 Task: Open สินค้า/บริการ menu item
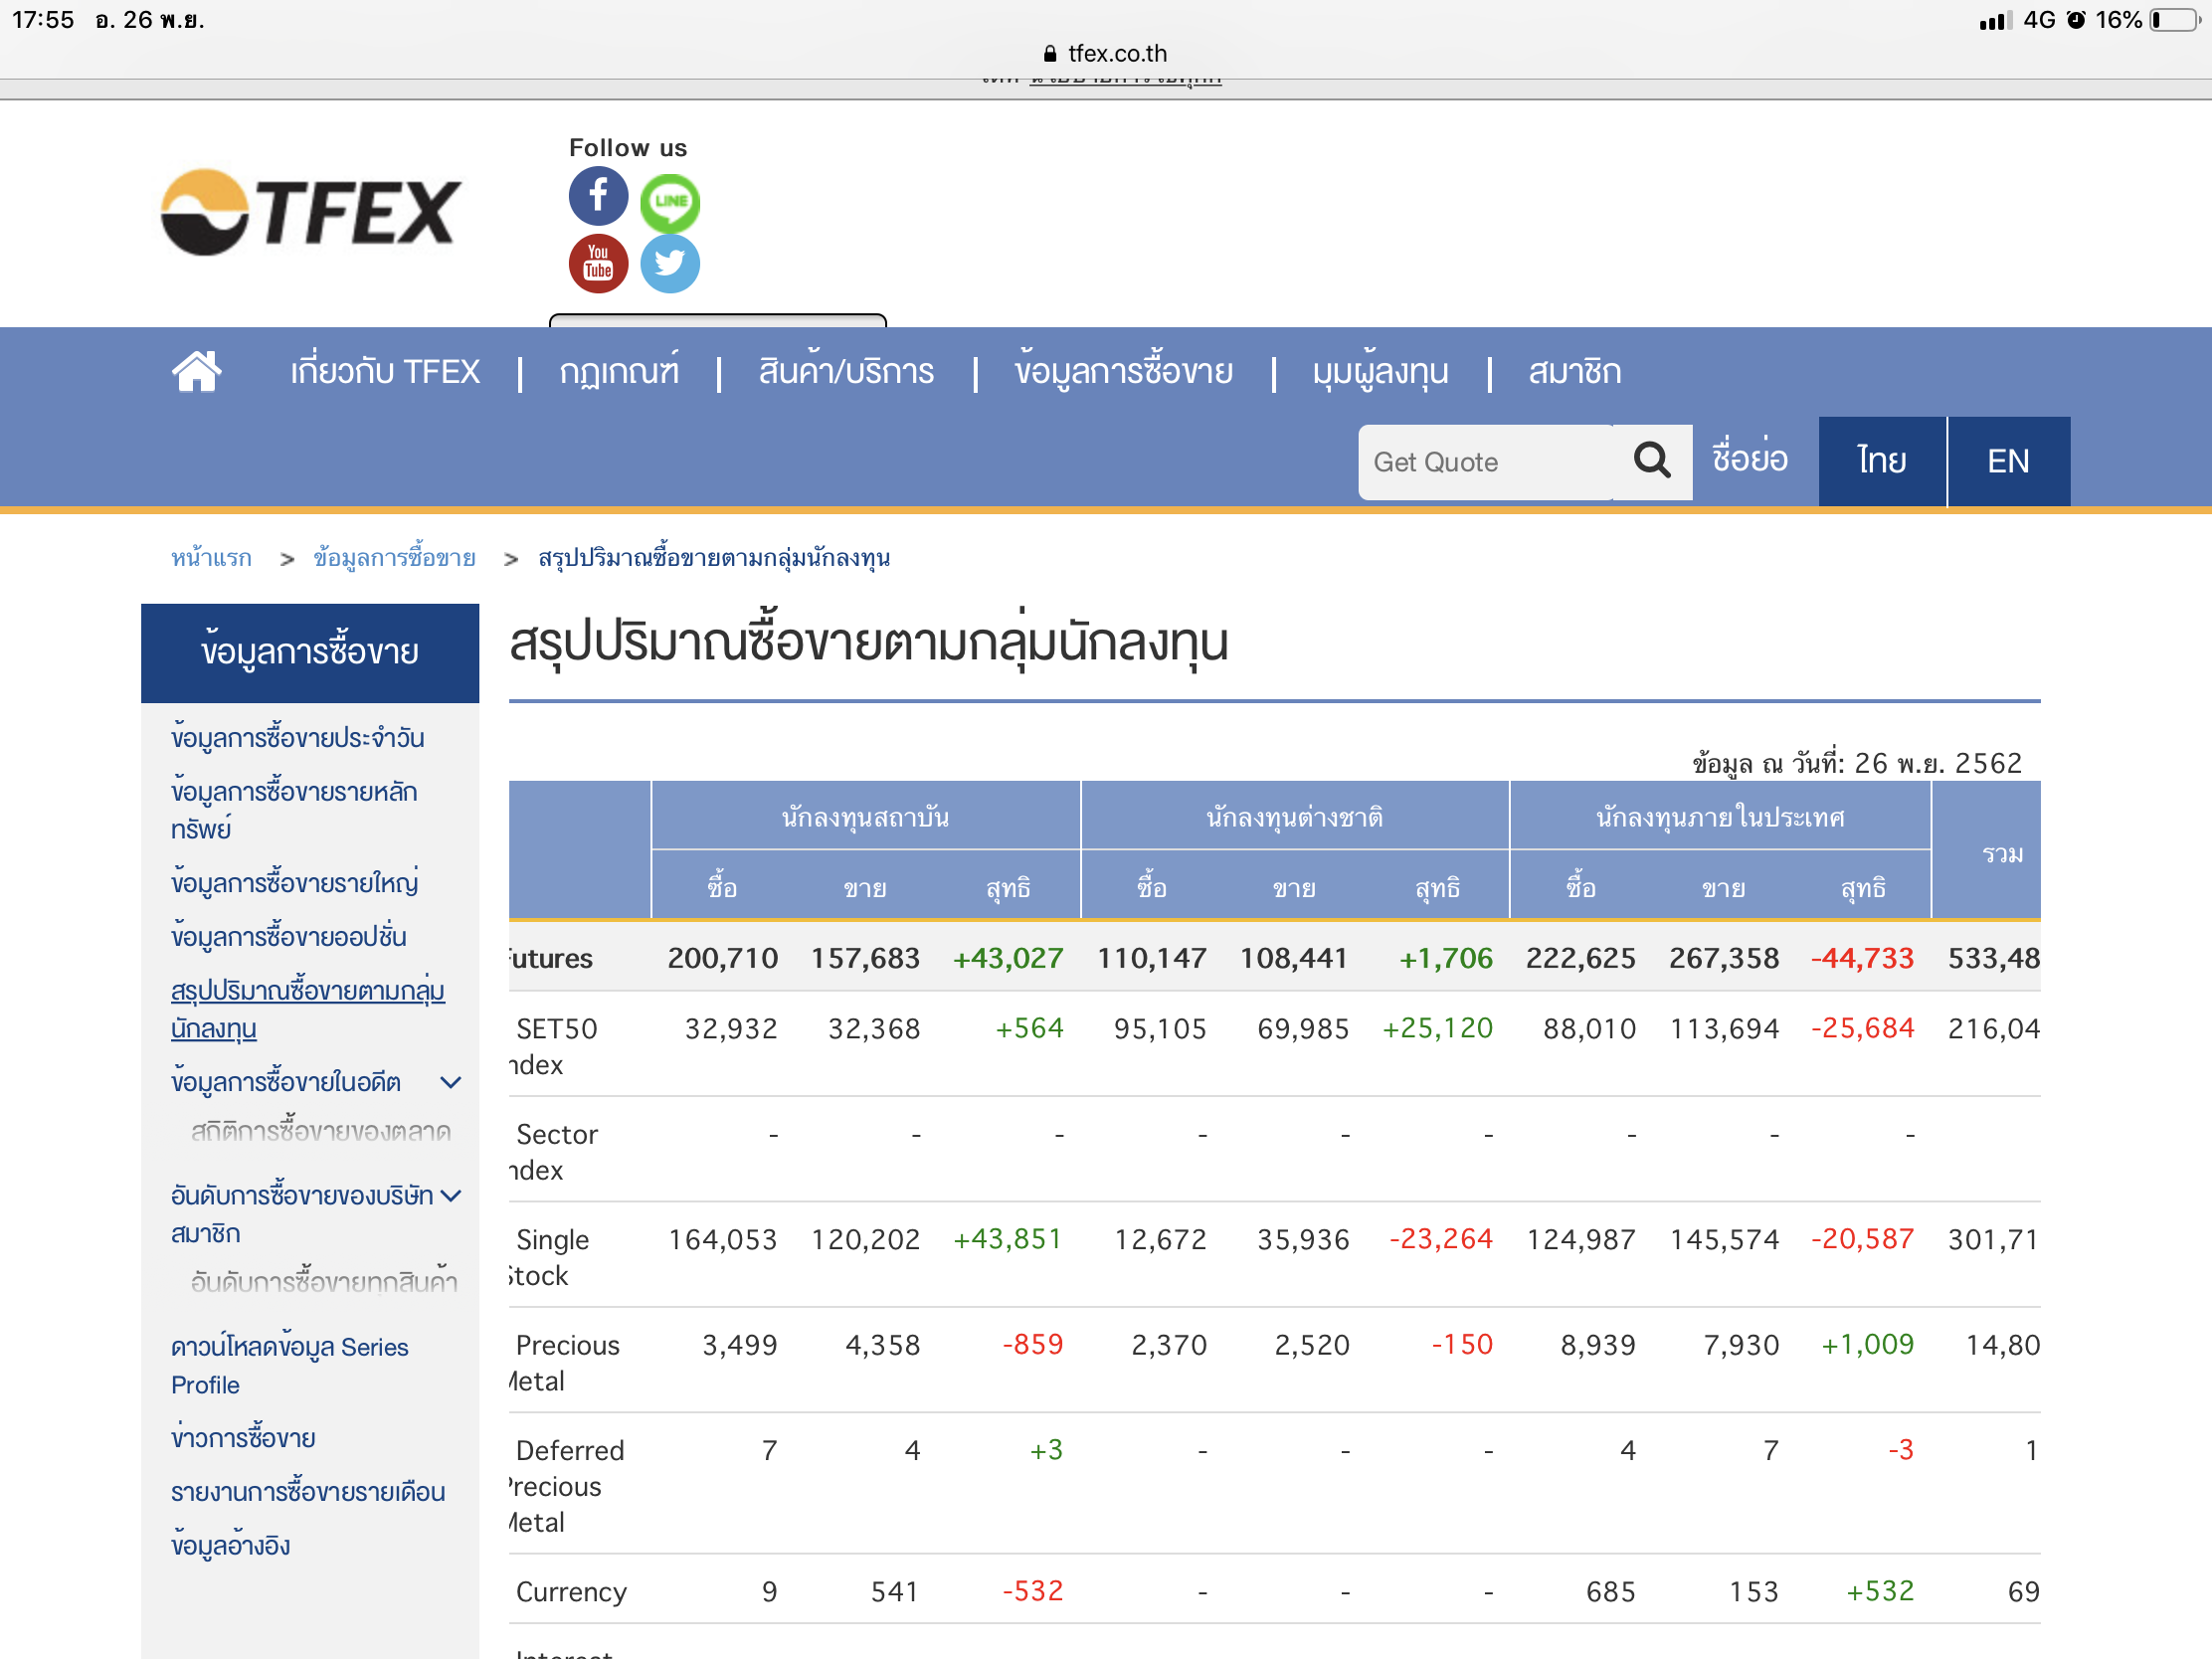(x=846, y=371)
